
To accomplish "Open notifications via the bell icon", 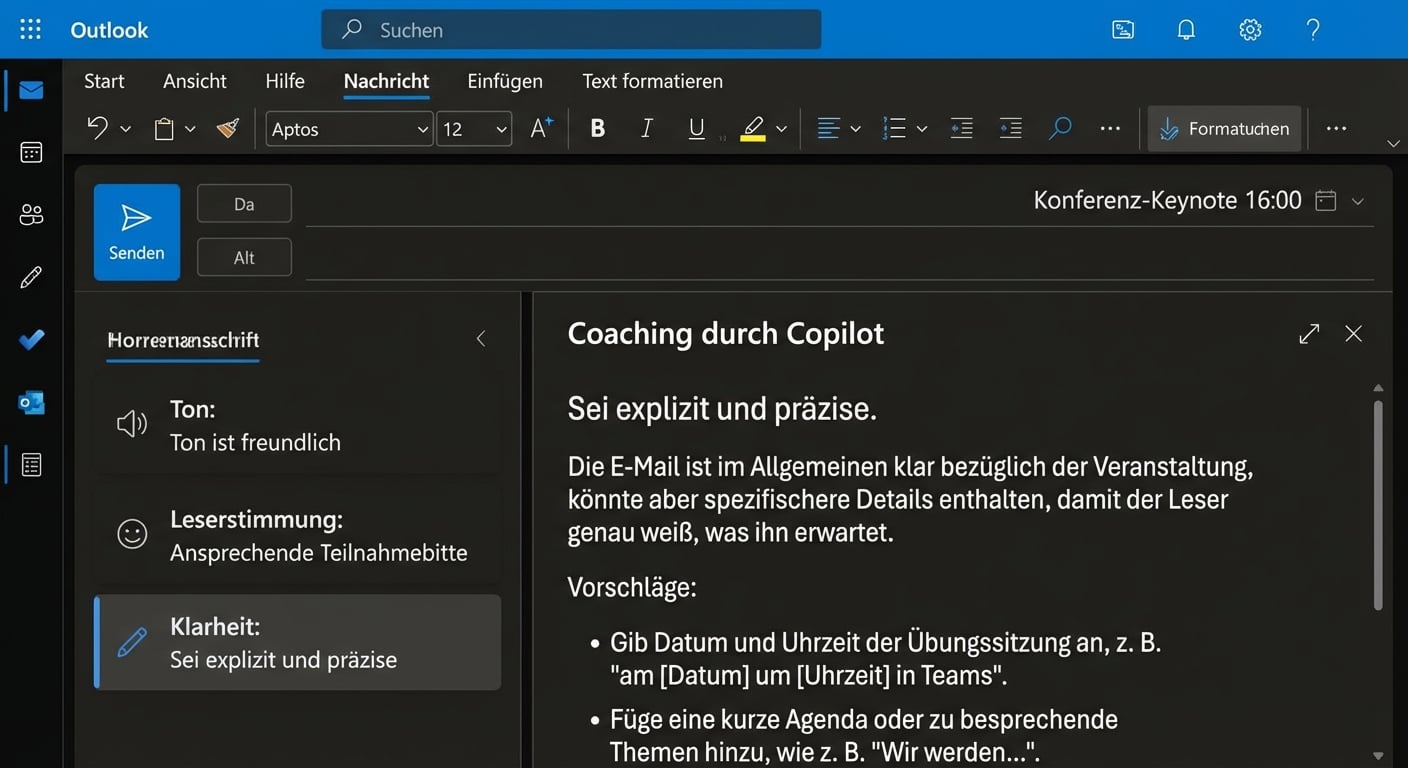I will [1186, 29].
